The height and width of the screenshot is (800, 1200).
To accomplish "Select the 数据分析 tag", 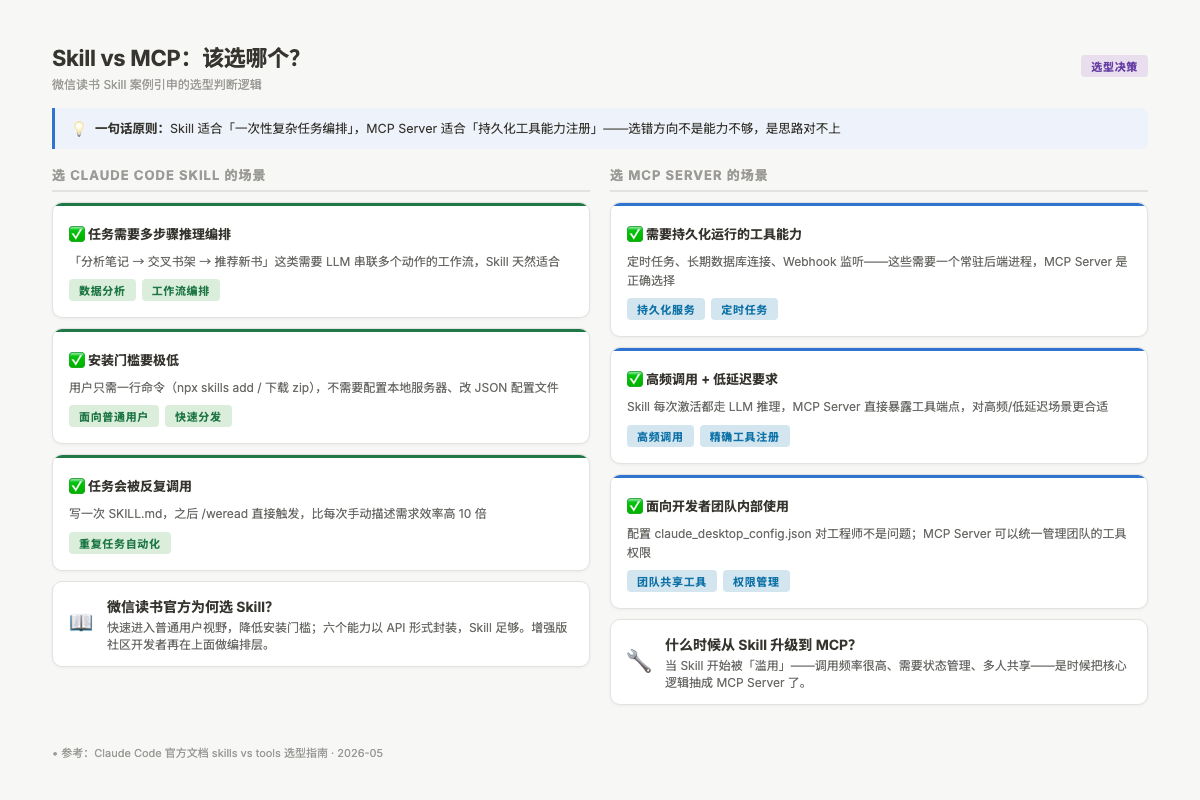I will [102, 291].
